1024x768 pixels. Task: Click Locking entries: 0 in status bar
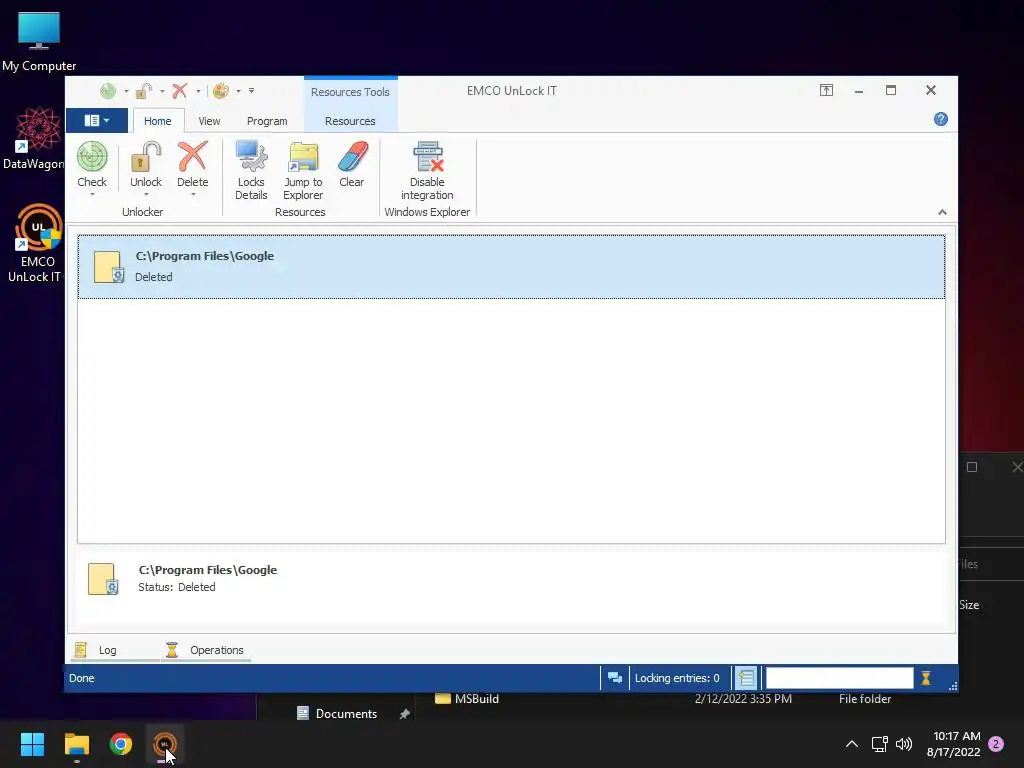pyautogui.click(x=677, y=678)
